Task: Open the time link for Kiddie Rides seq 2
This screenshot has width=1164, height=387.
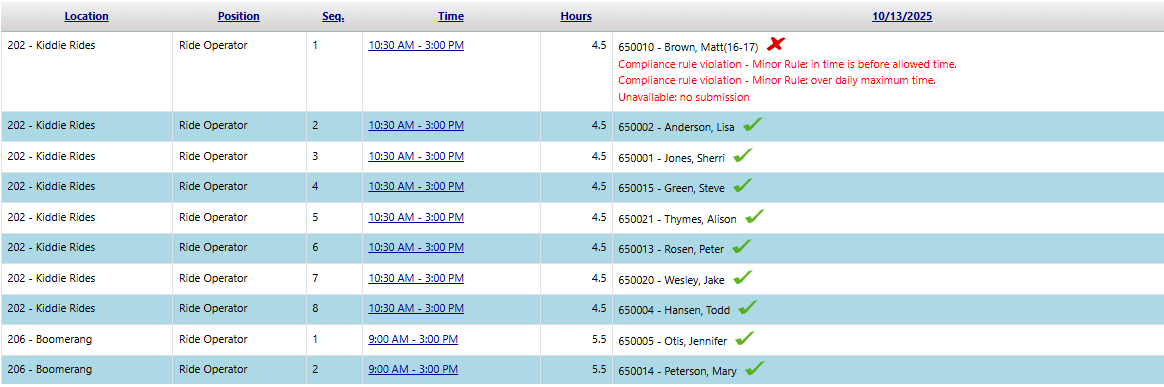Action: [x=416, y=126]
